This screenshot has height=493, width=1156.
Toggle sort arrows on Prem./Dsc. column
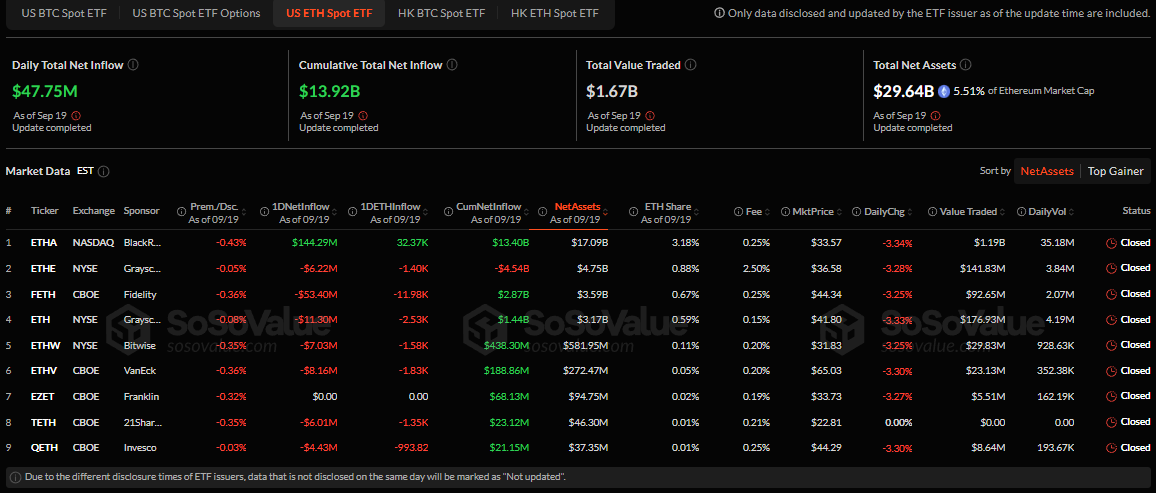click(244, 211)
